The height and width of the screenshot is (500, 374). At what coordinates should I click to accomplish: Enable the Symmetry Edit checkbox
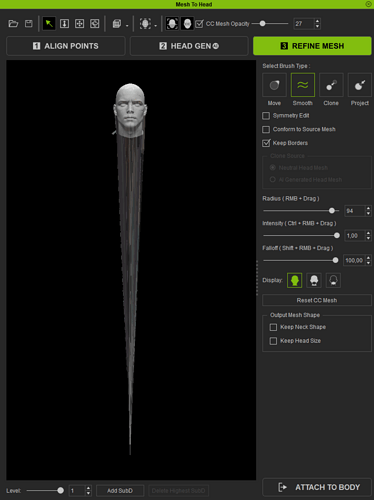(x=266, y=116)
